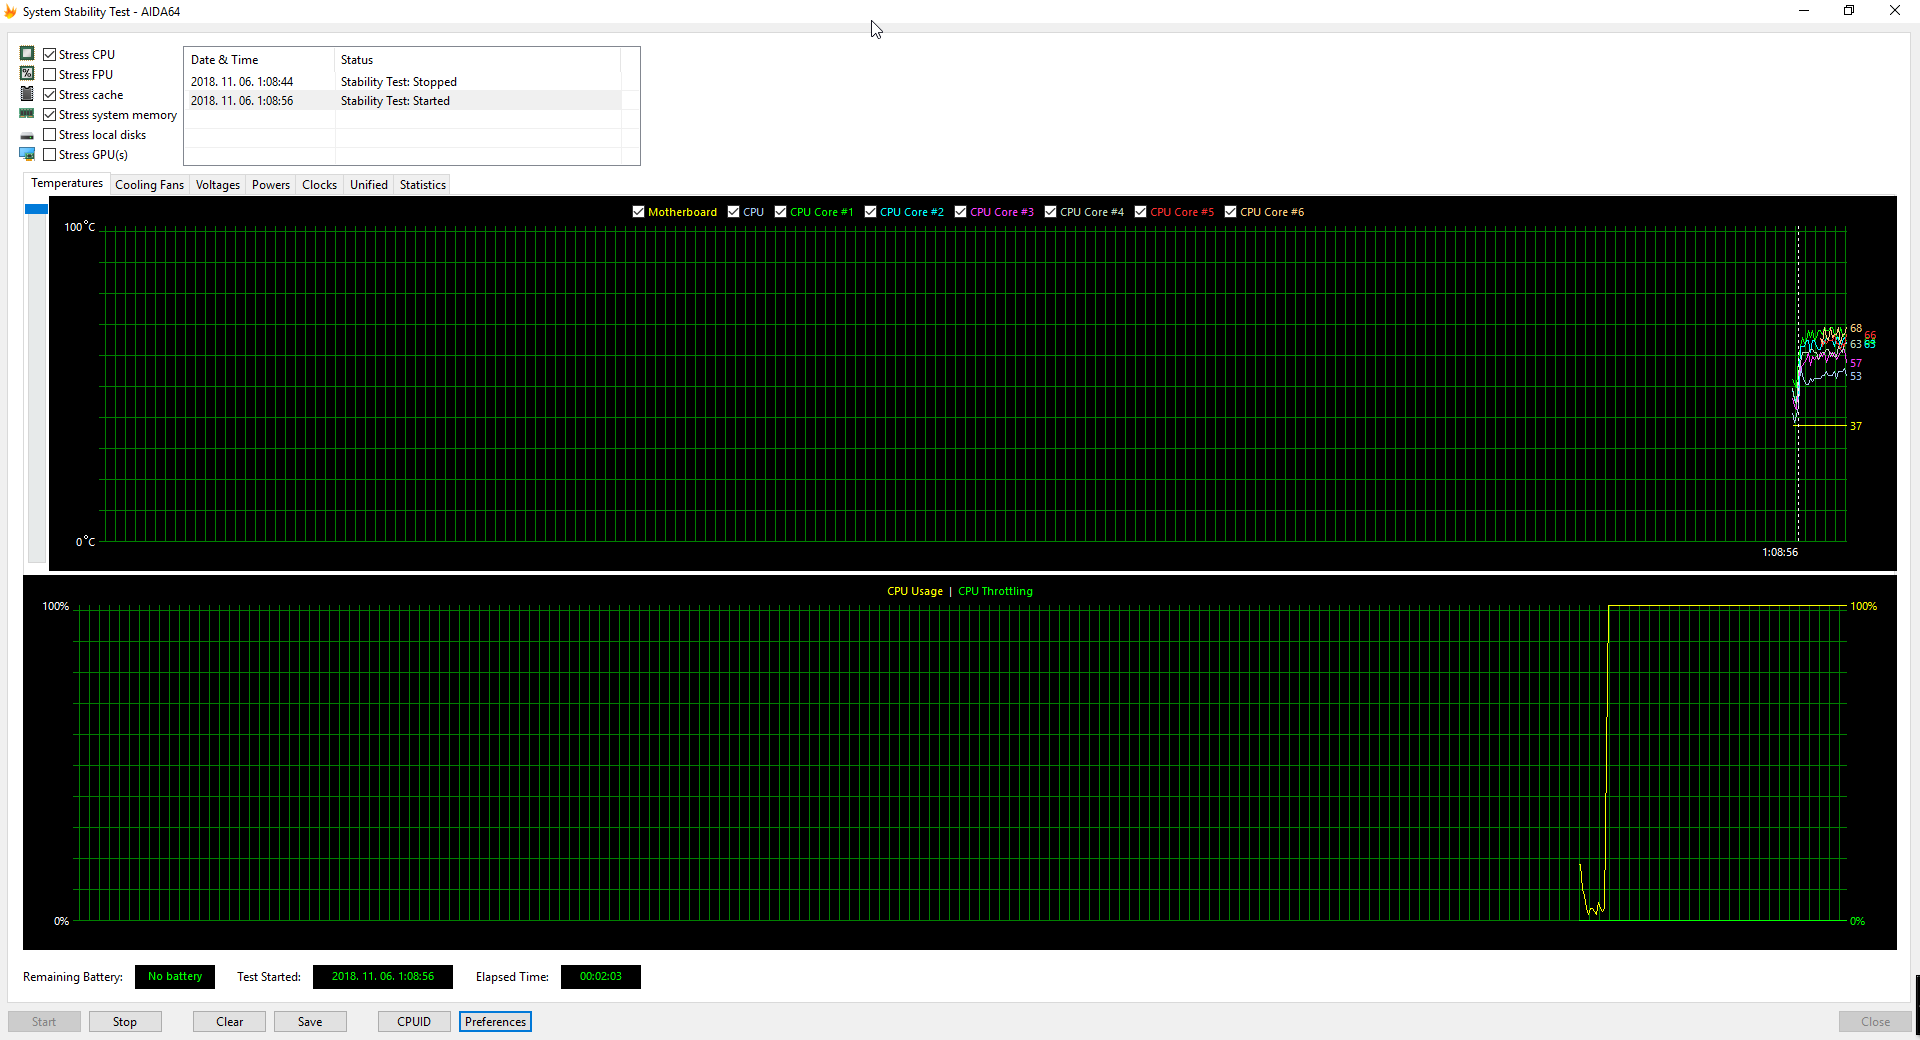The height and width of the screenshot is (1040, 1920).
Task: Click the CPU Usage graph label
Action: click(x=915, y=591)
